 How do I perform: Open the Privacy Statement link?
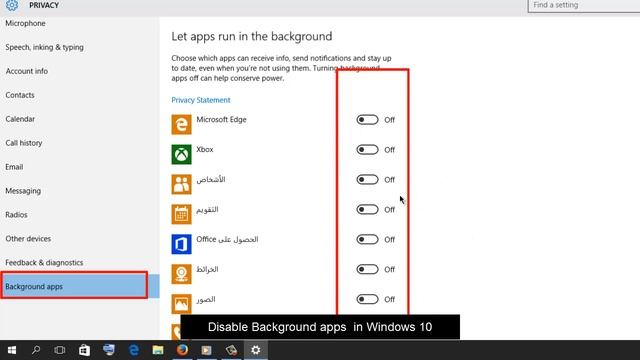click(x=201, y=100)
